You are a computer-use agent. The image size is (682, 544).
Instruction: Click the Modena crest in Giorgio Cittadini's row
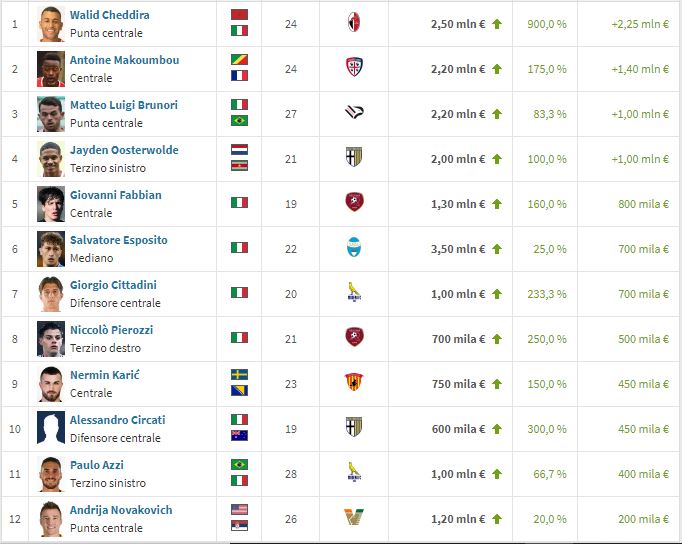coord(353,293)
